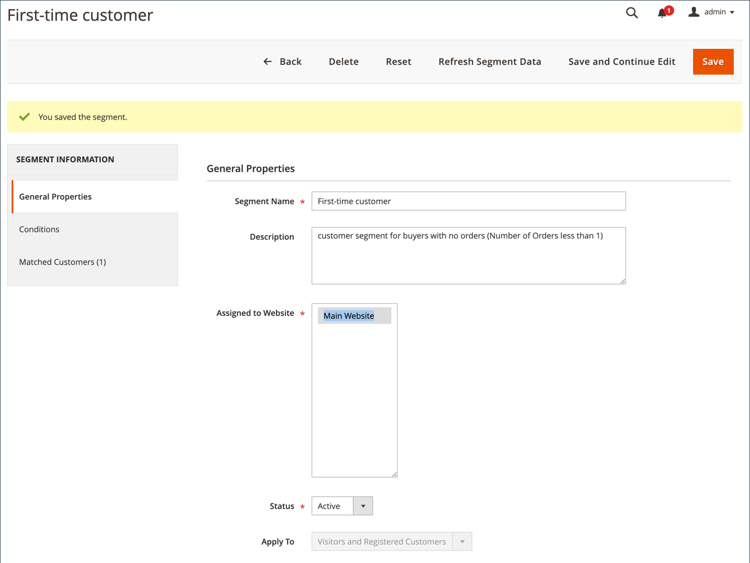Viewport: 750px width, 563px height.
Task: Open the General Properties tab
Action: [95, 197]
